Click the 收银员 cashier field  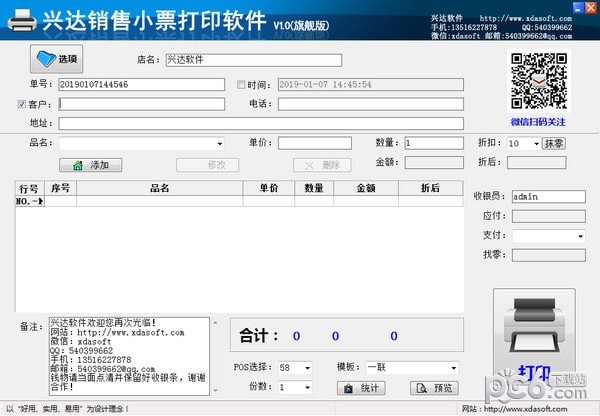coord(549,197)
